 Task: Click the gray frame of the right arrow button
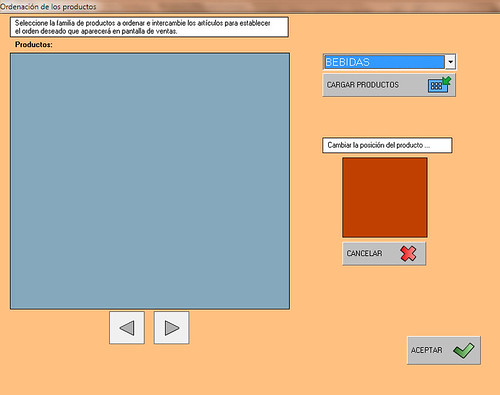coord(171,328)
